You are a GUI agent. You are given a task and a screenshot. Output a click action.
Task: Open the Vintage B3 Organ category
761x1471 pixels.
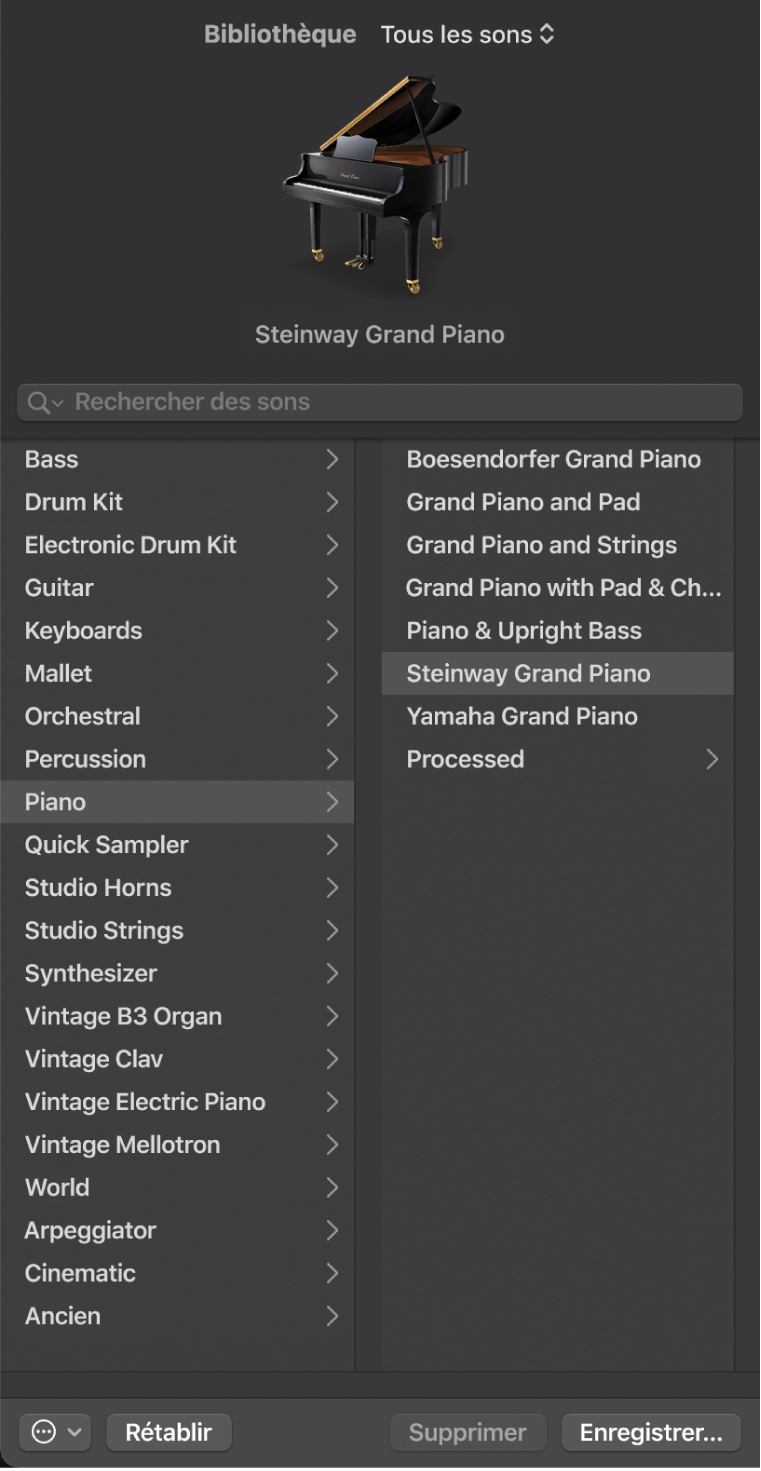point(123,1016)
